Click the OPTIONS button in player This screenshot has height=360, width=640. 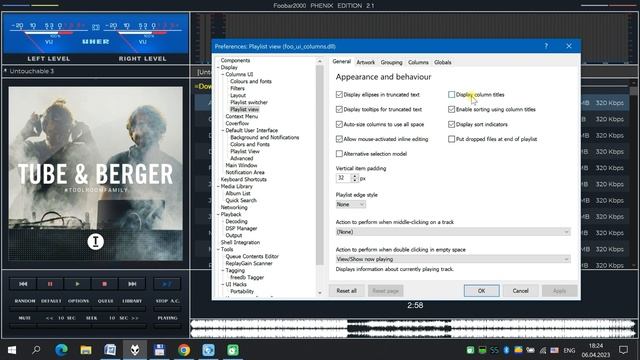[x=78, y=301]
